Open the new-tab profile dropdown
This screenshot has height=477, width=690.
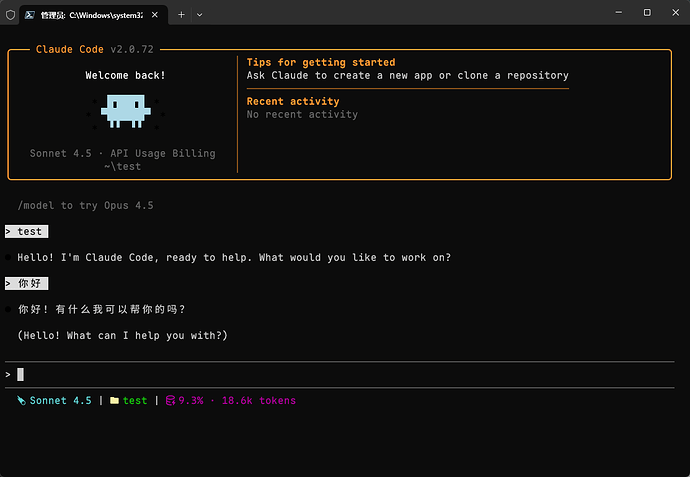(199, 15)
